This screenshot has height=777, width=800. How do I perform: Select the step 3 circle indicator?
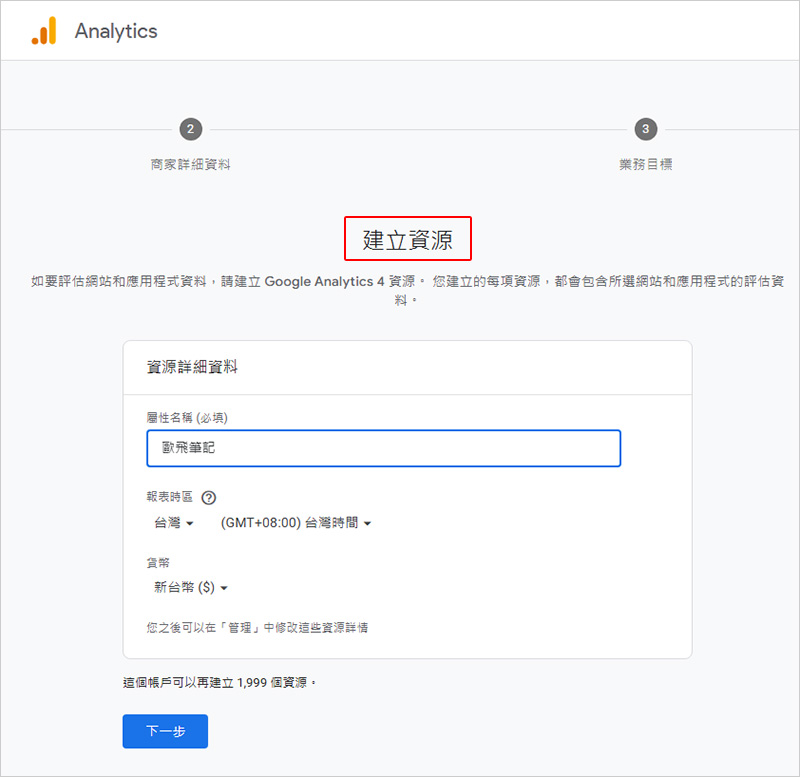coord(646,129)
